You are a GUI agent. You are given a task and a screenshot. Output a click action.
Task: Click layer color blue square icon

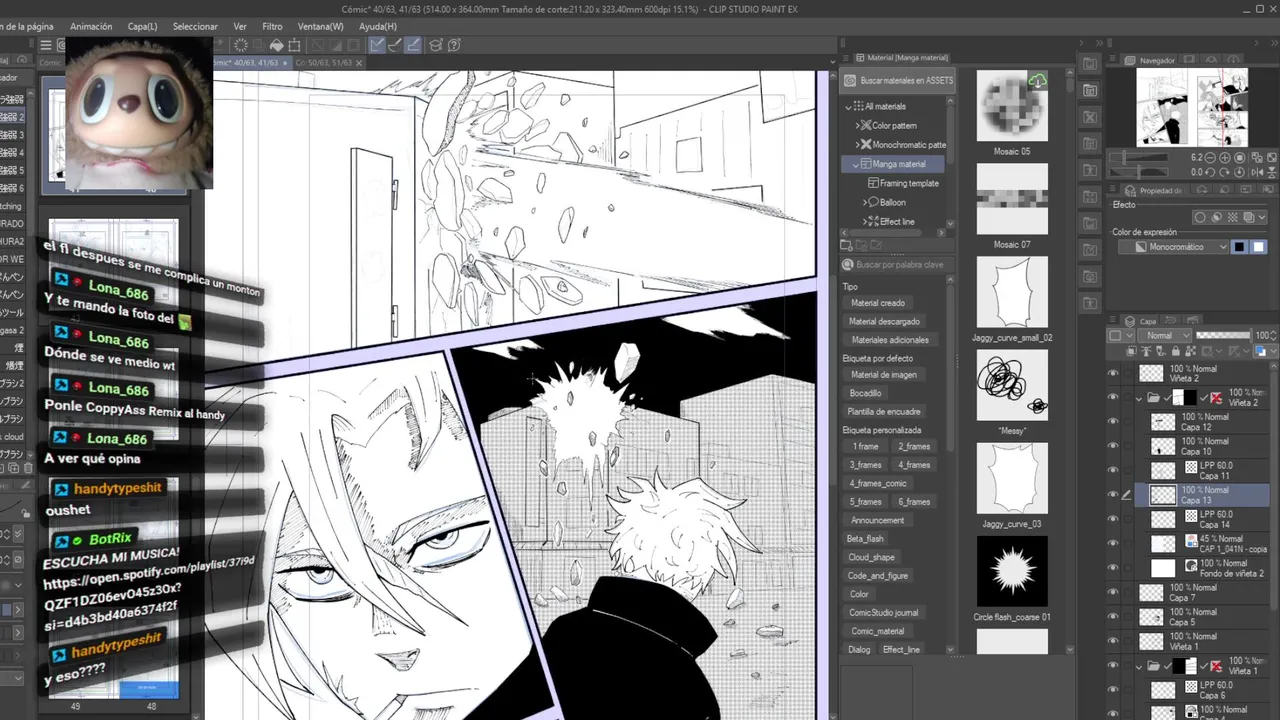1260,351
